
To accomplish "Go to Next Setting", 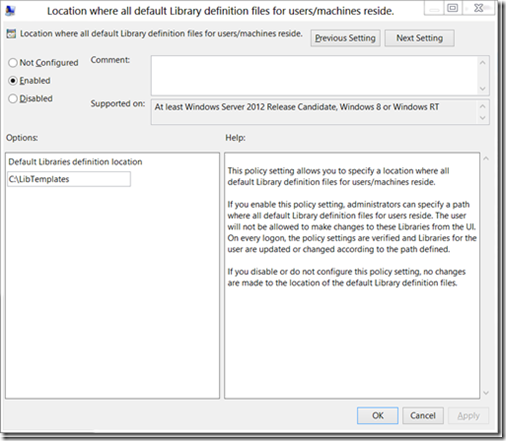I will point(419,38).
